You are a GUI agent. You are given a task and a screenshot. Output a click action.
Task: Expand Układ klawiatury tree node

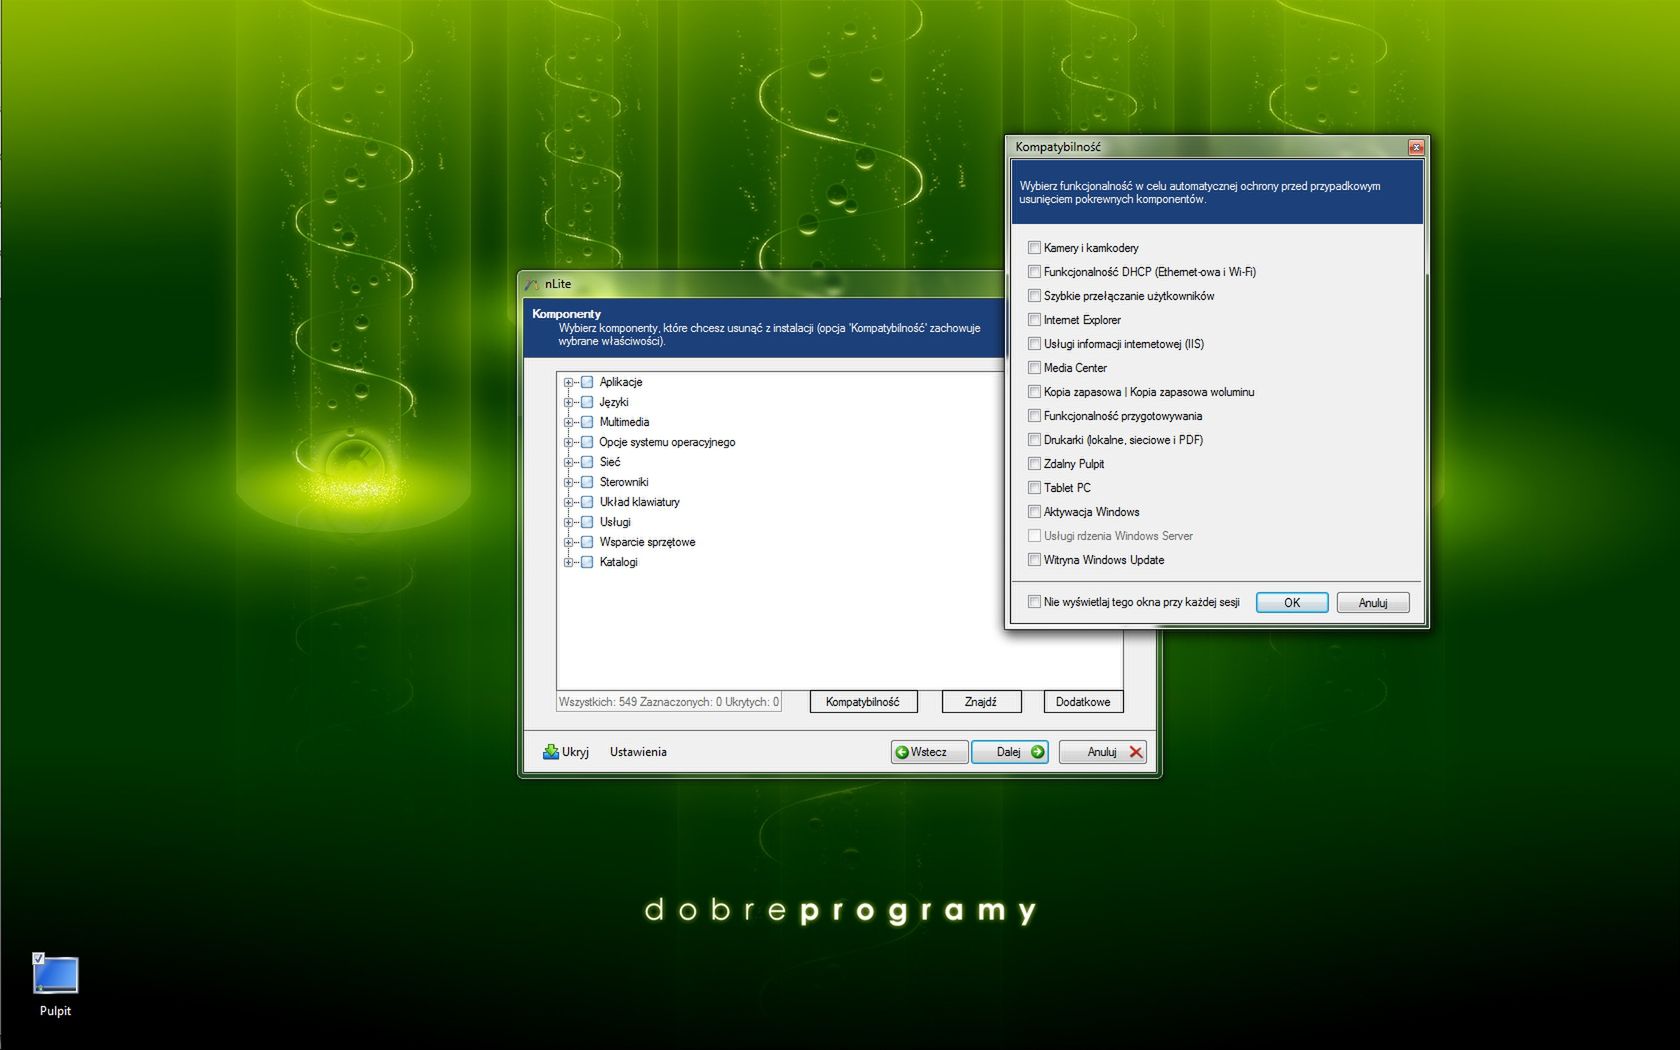coord(568,502)
